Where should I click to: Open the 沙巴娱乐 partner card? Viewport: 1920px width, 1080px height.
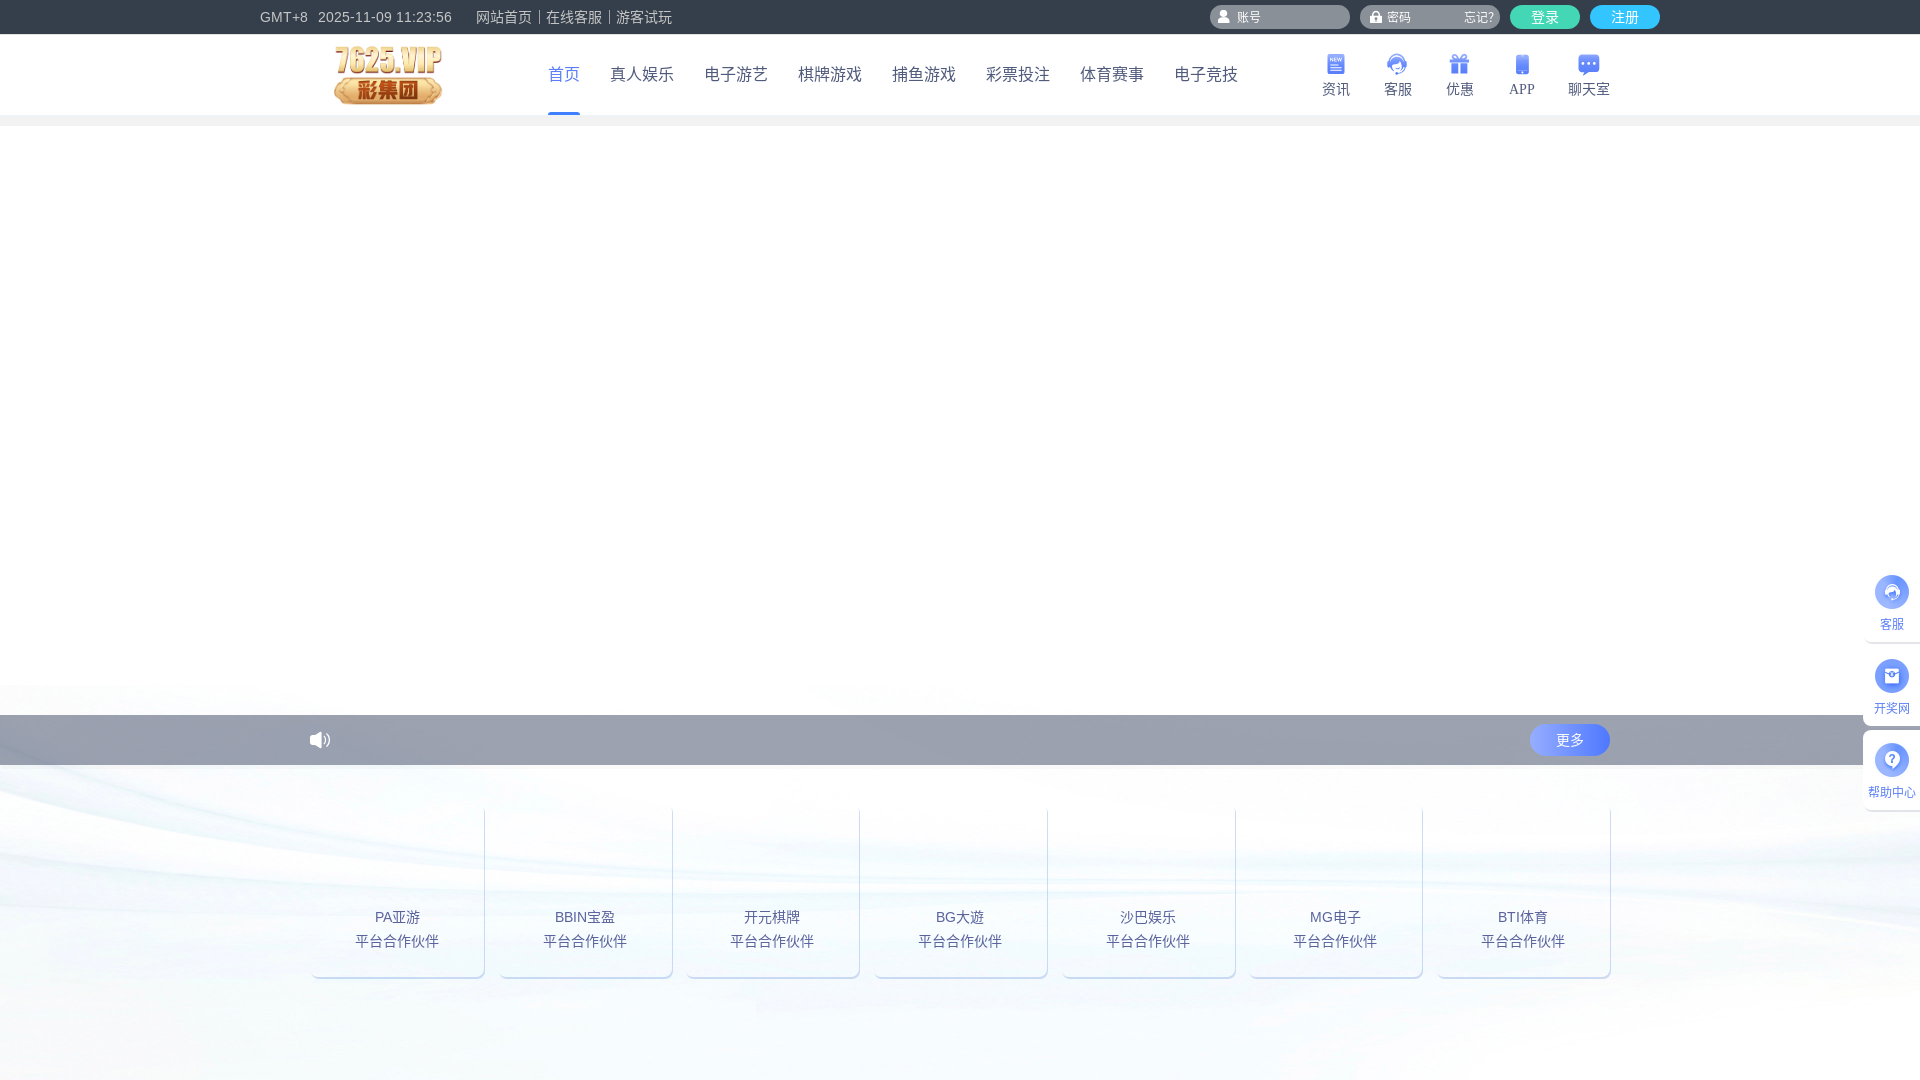[x=1149, y=892]
